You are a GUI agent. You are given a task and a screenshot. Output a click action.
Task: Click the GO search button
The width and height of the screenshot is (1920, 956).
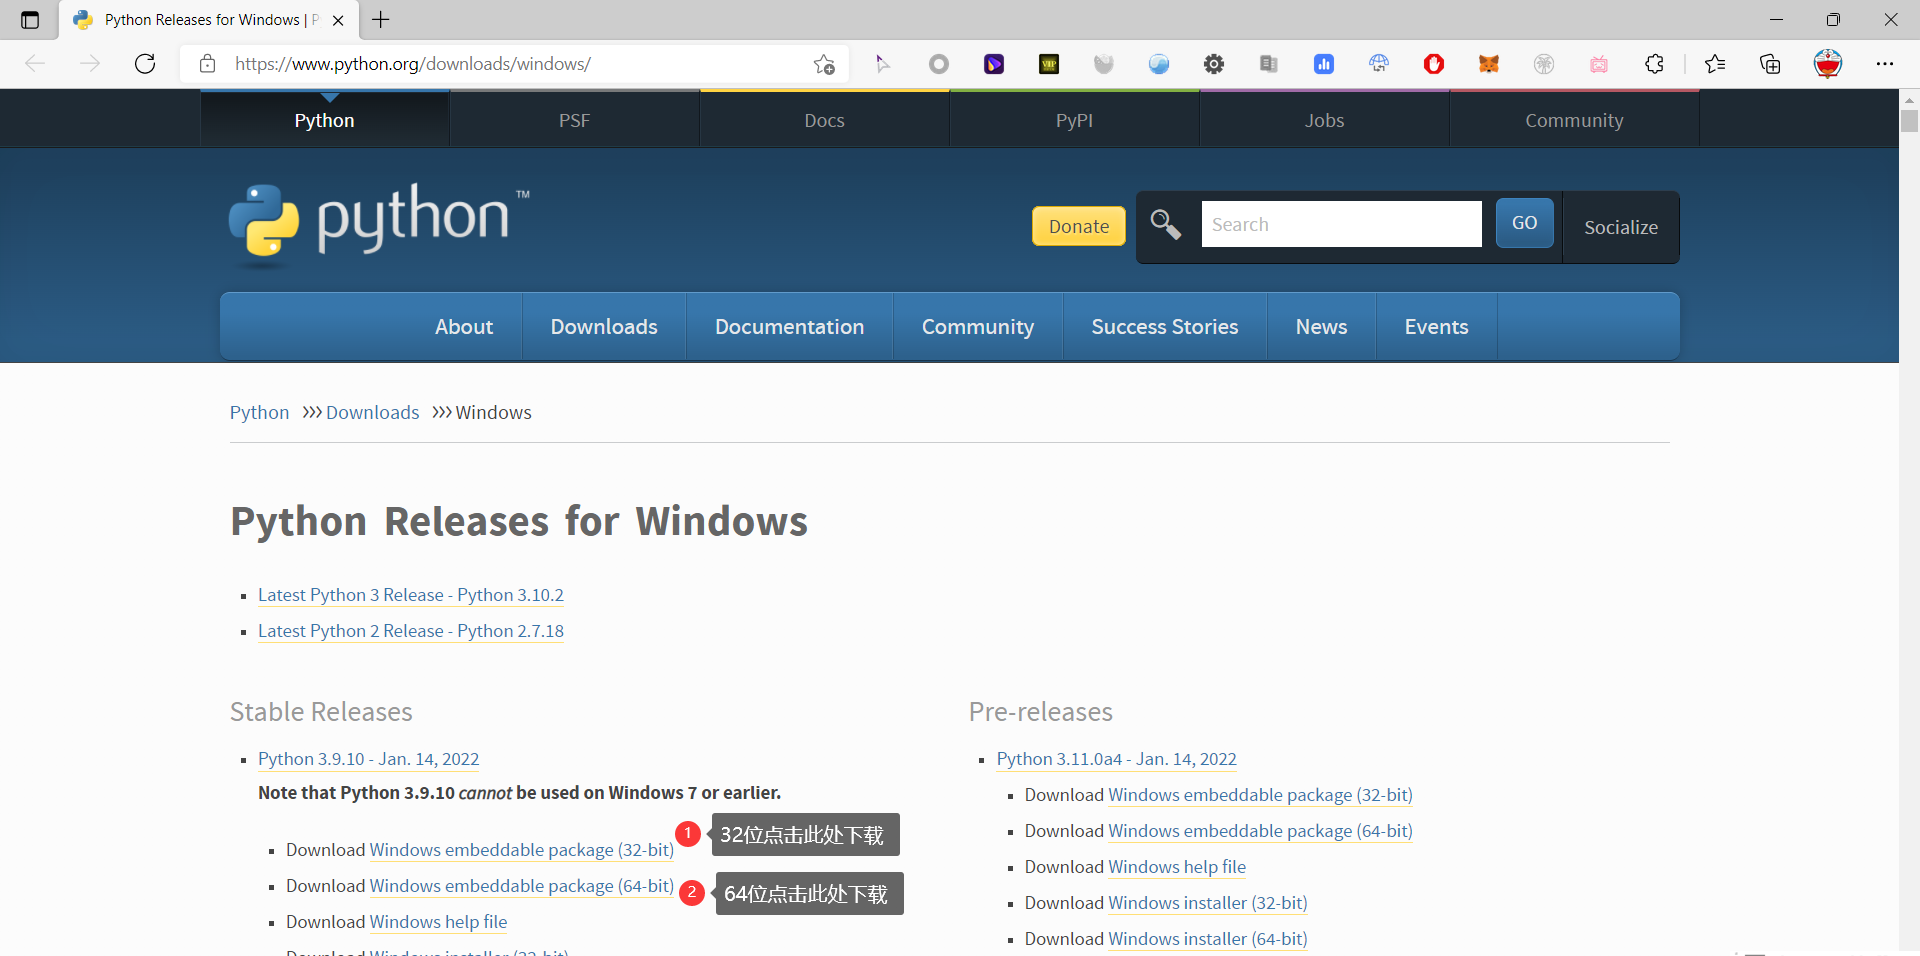pos(1525,223)
